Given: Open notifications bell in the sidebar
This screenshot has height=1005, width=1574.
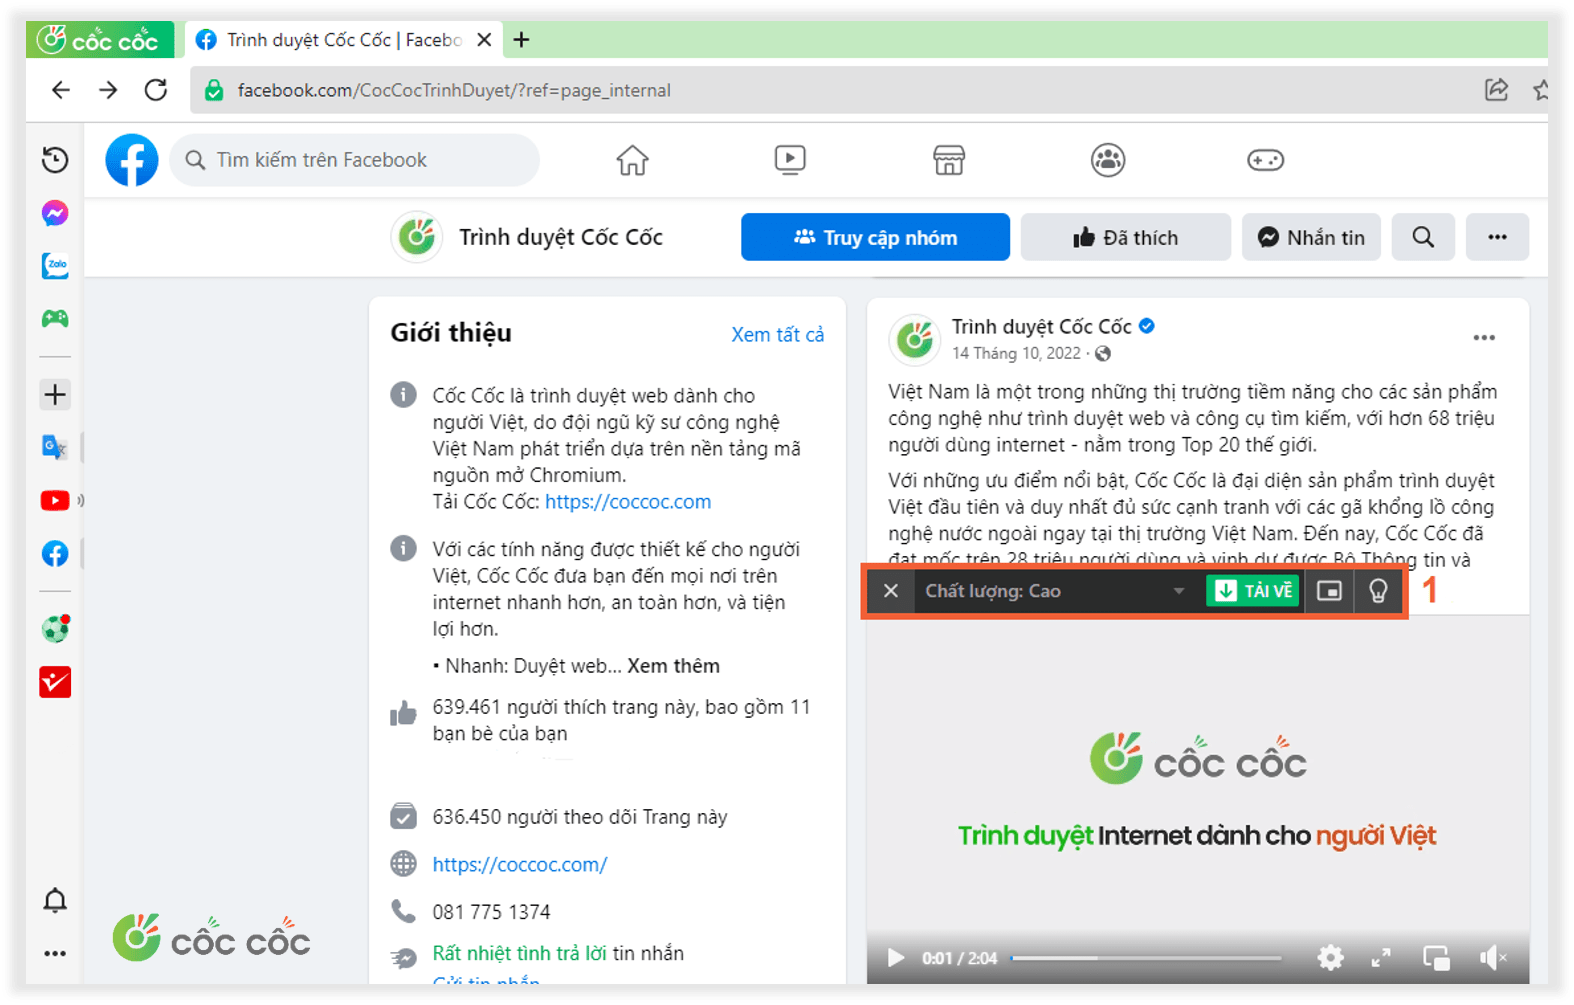Looking at the screenshot, I should click(x=55, y=900).
